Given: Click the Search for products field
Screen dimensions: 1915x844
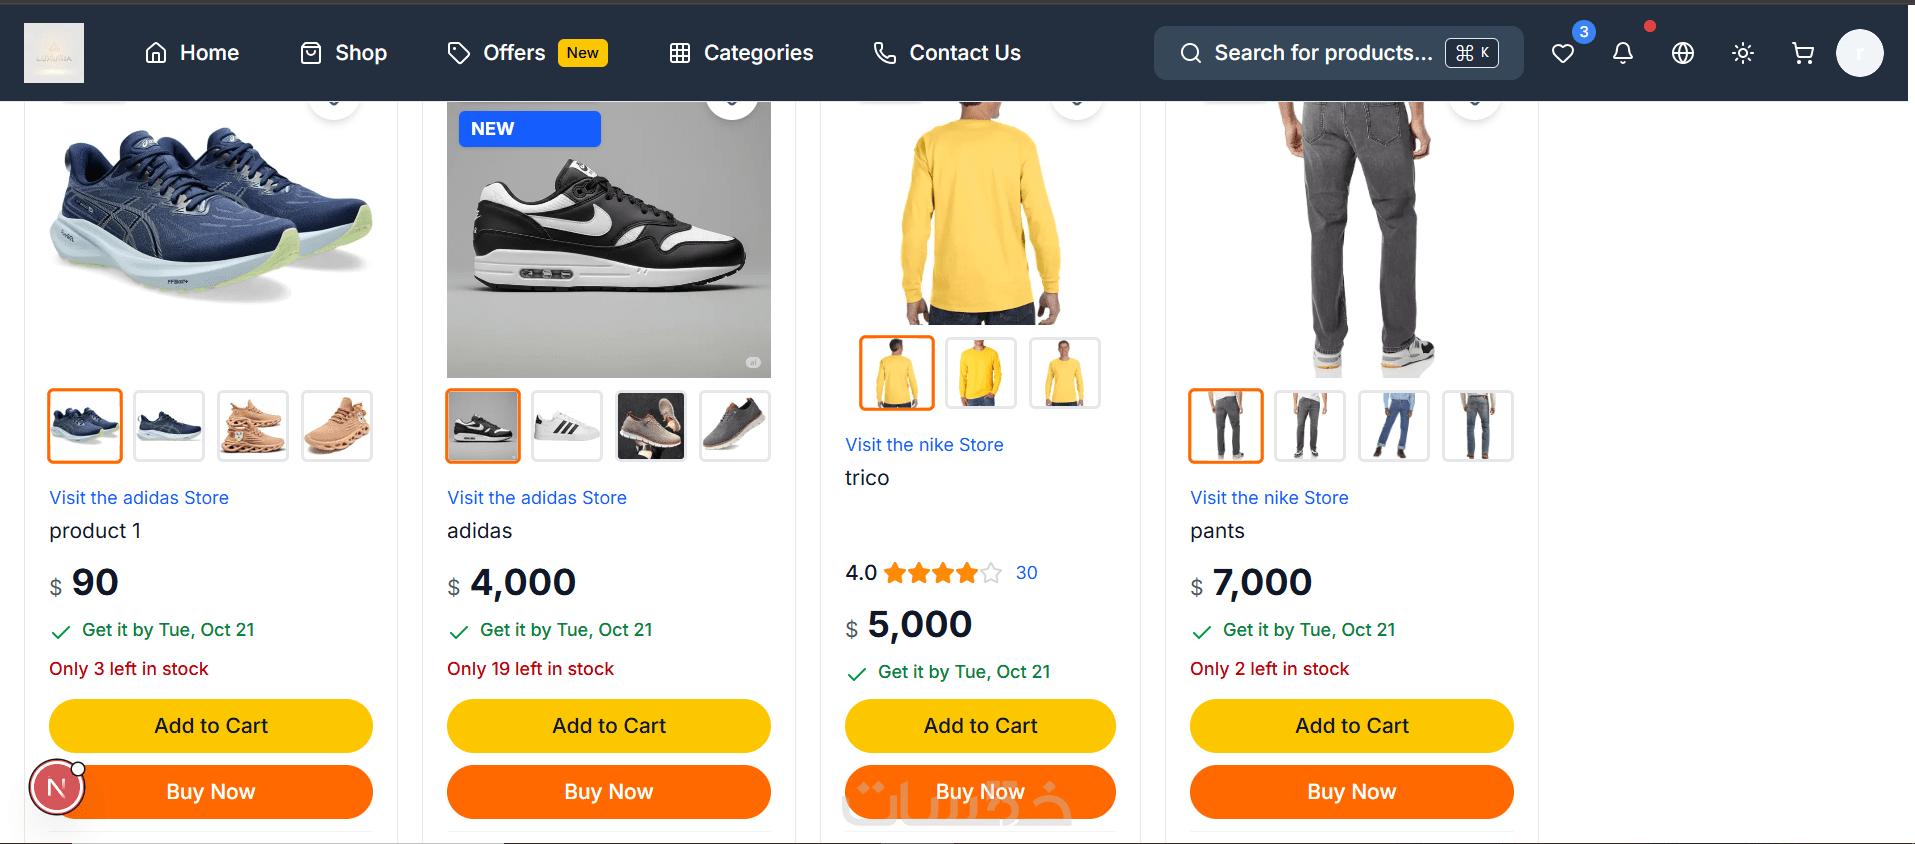Looking at the screenshot, I should pyautogui.click(x=1322, y=53).
